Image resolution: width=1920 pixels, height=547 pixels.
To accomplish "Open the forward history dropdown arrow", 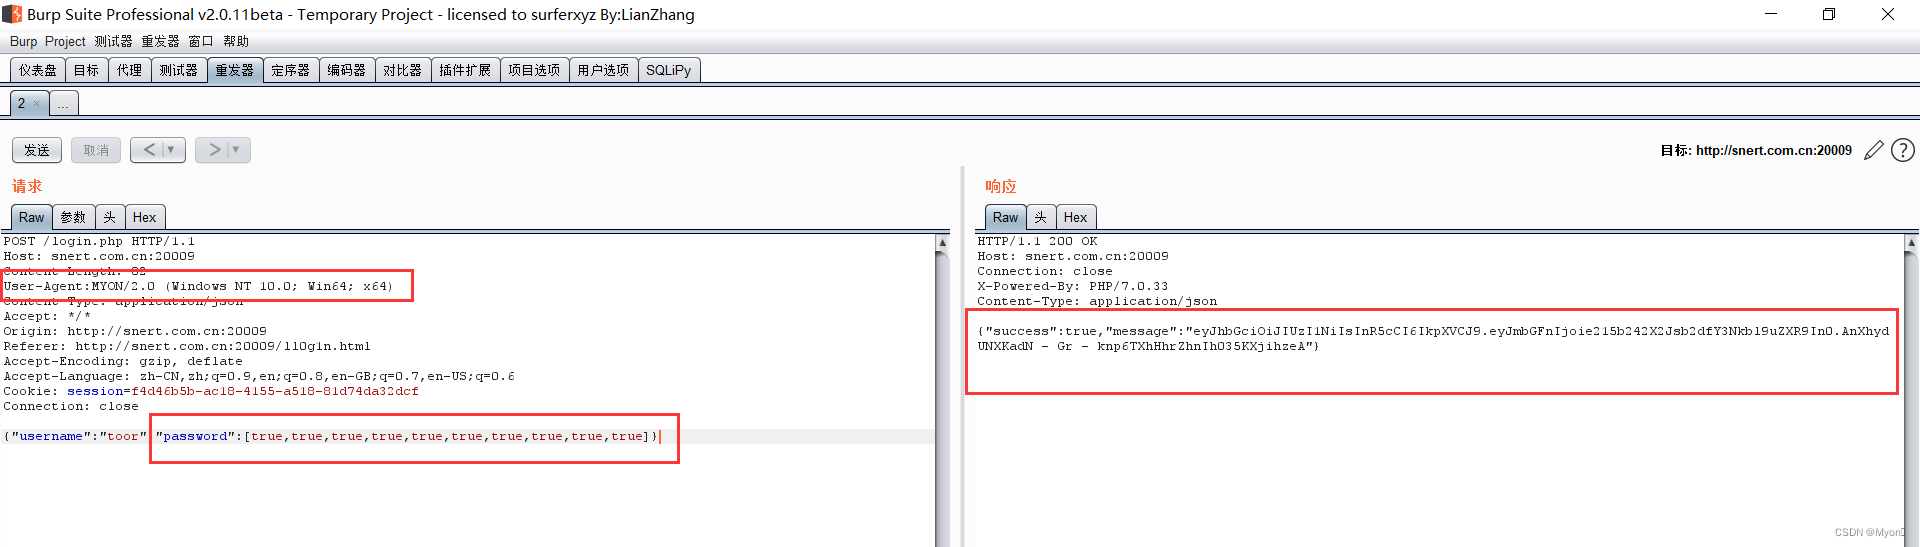I will click(x=237, y=150).
